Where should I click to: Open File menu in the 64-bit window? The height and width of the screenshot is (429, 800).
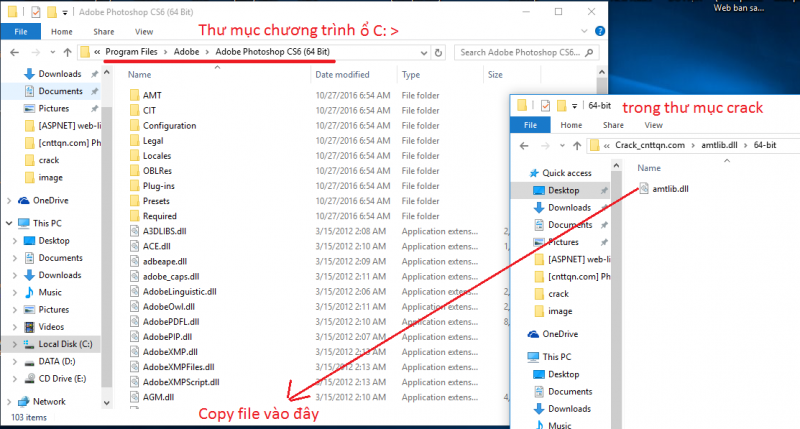[x=531, y=125]
